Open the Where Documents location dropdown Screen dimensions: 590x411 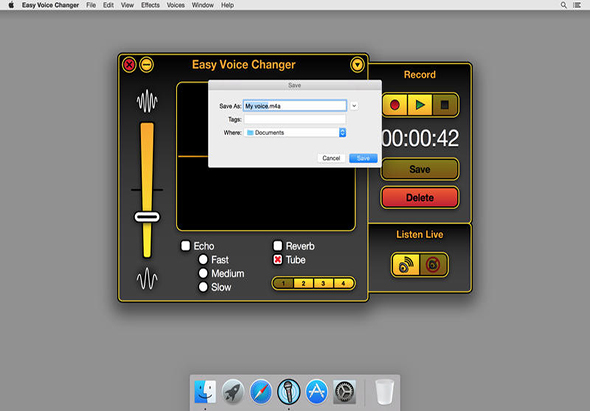[295, 132]
